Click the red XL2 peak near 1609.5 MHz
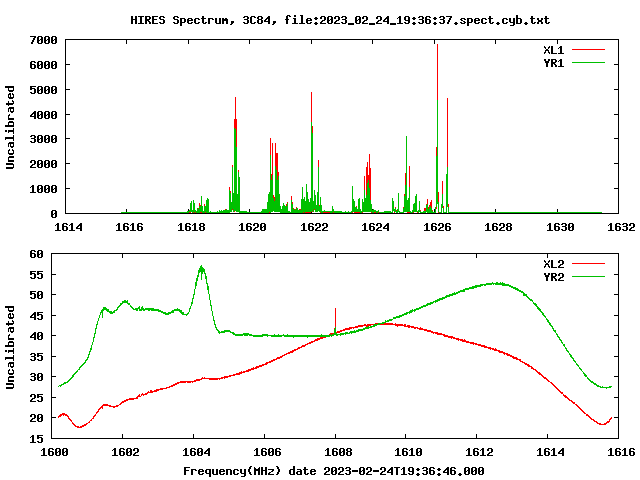The width and height of the screenshot is (640, 480). click(388, 324)
